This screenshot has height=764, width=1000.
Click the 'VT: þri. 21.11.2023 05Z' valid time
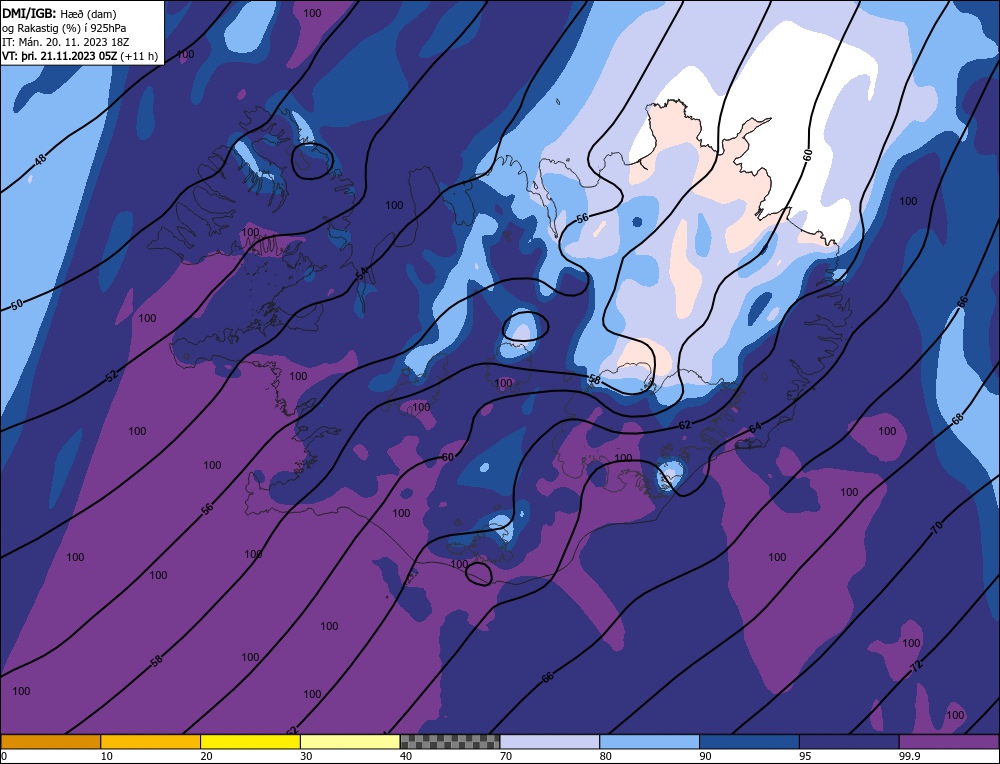(59, 56)
